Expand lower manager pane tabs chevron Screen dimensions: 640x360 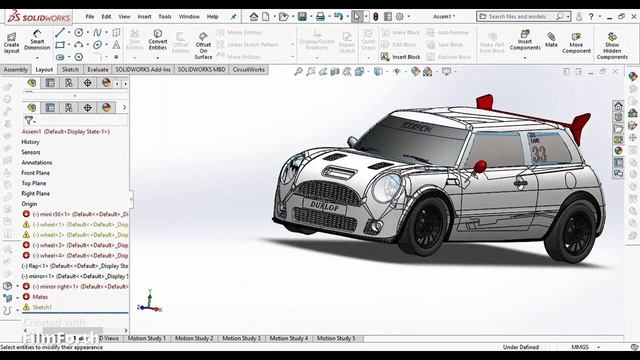(124, 107)
